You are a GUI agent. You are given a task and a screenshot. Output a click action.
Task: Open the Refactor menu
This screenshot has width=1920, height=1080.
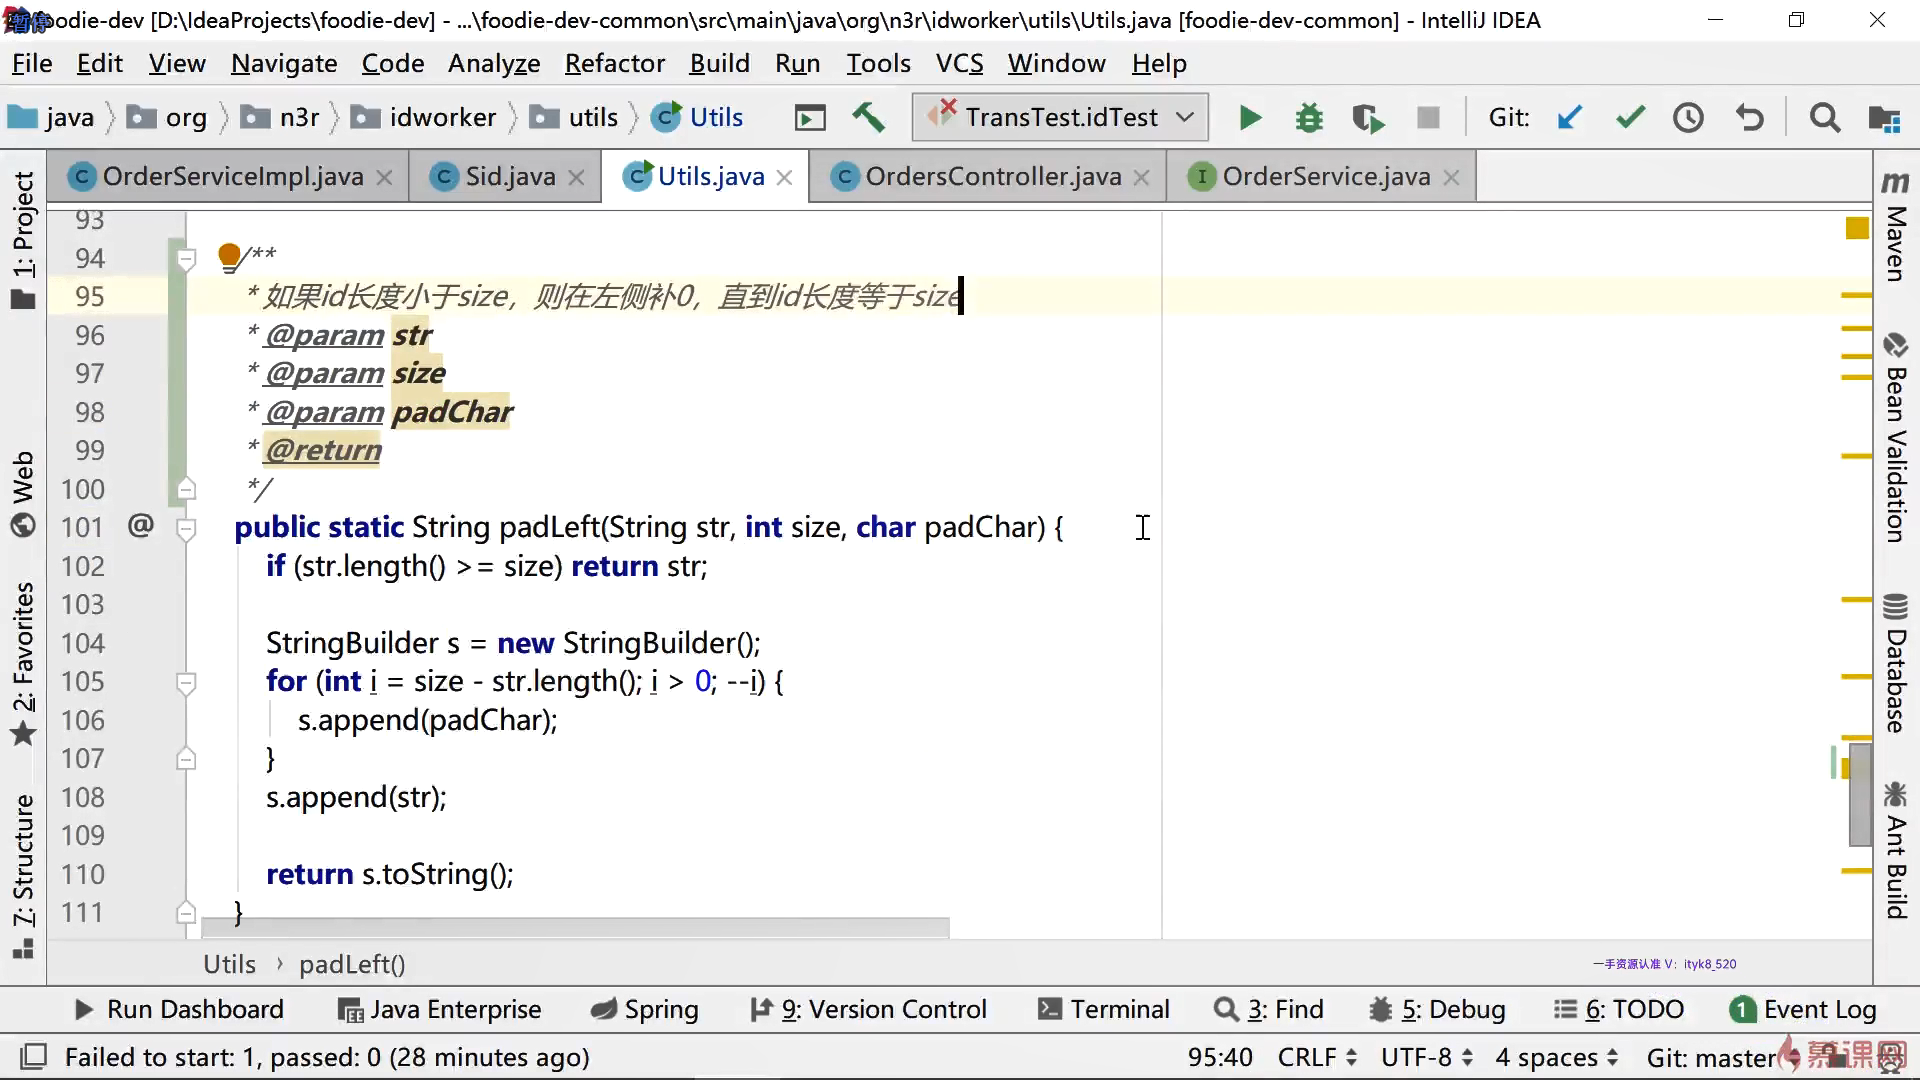pyautogui.click(x=614, y=63)
